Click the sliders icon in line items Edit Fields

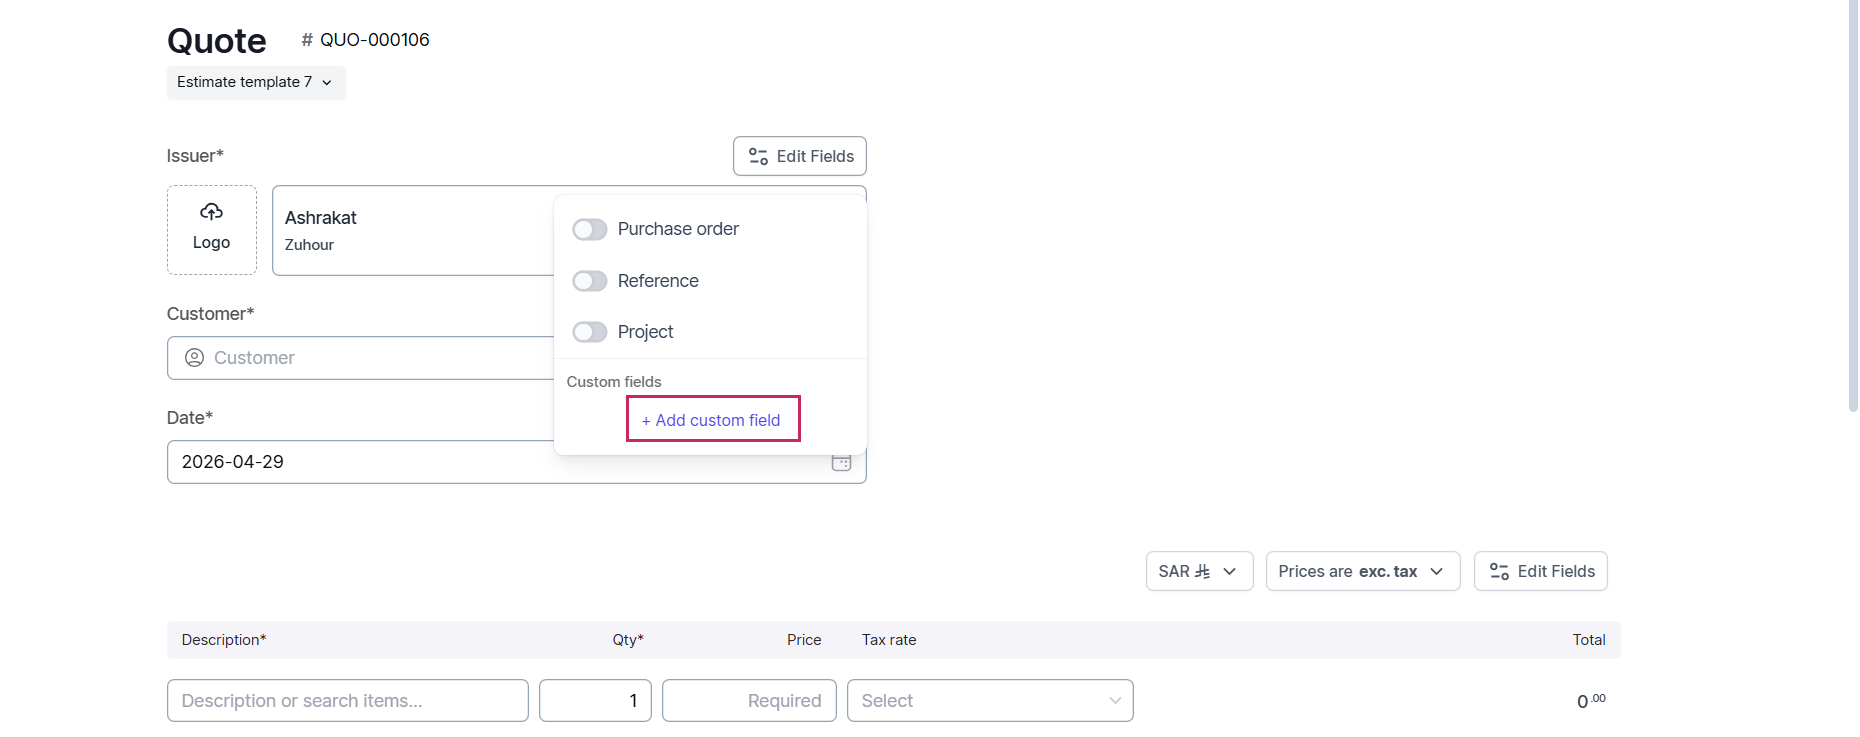pos(1499,572)
